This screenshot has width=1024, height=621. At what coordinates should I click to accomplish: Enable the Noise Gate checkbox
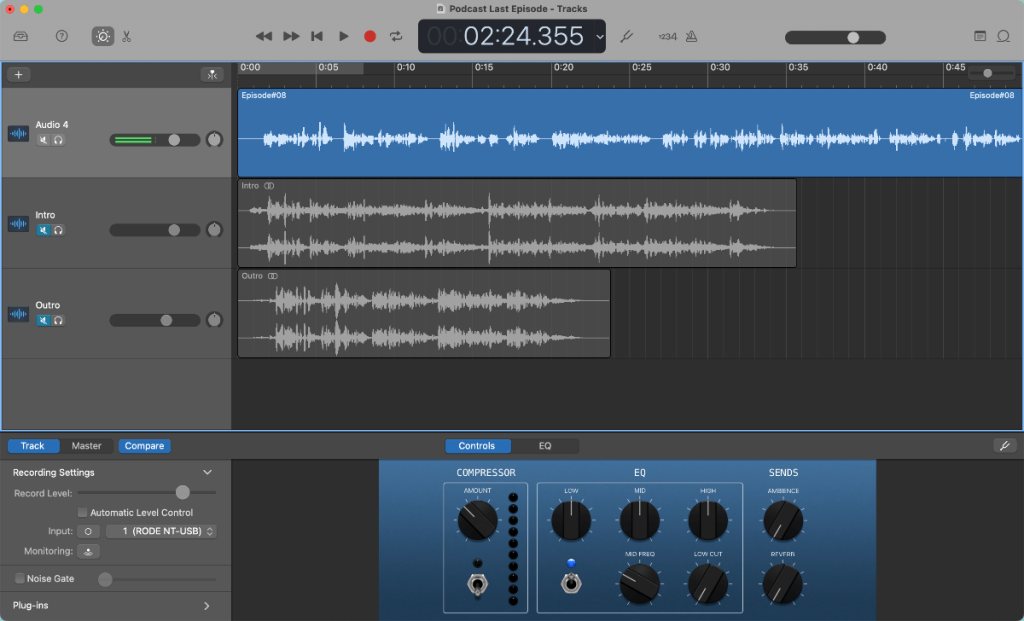[x=20, y=578]
